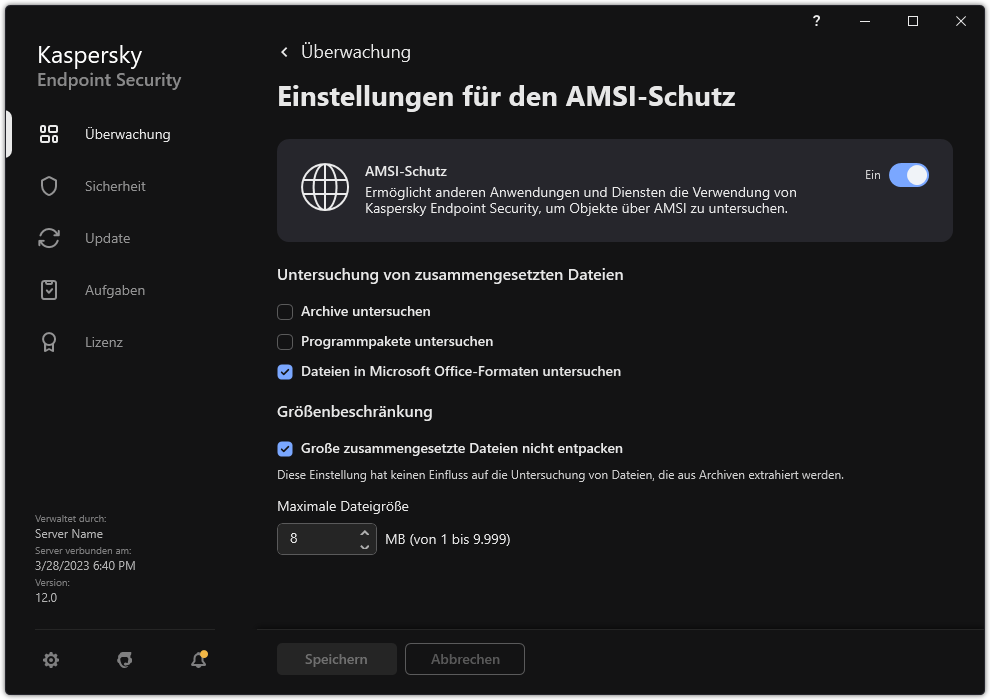Image resolution: width=990 pixels, height=700 pixels.
Task: Open Aufgaben via the clipboard icon
Action: pos(48,290)
